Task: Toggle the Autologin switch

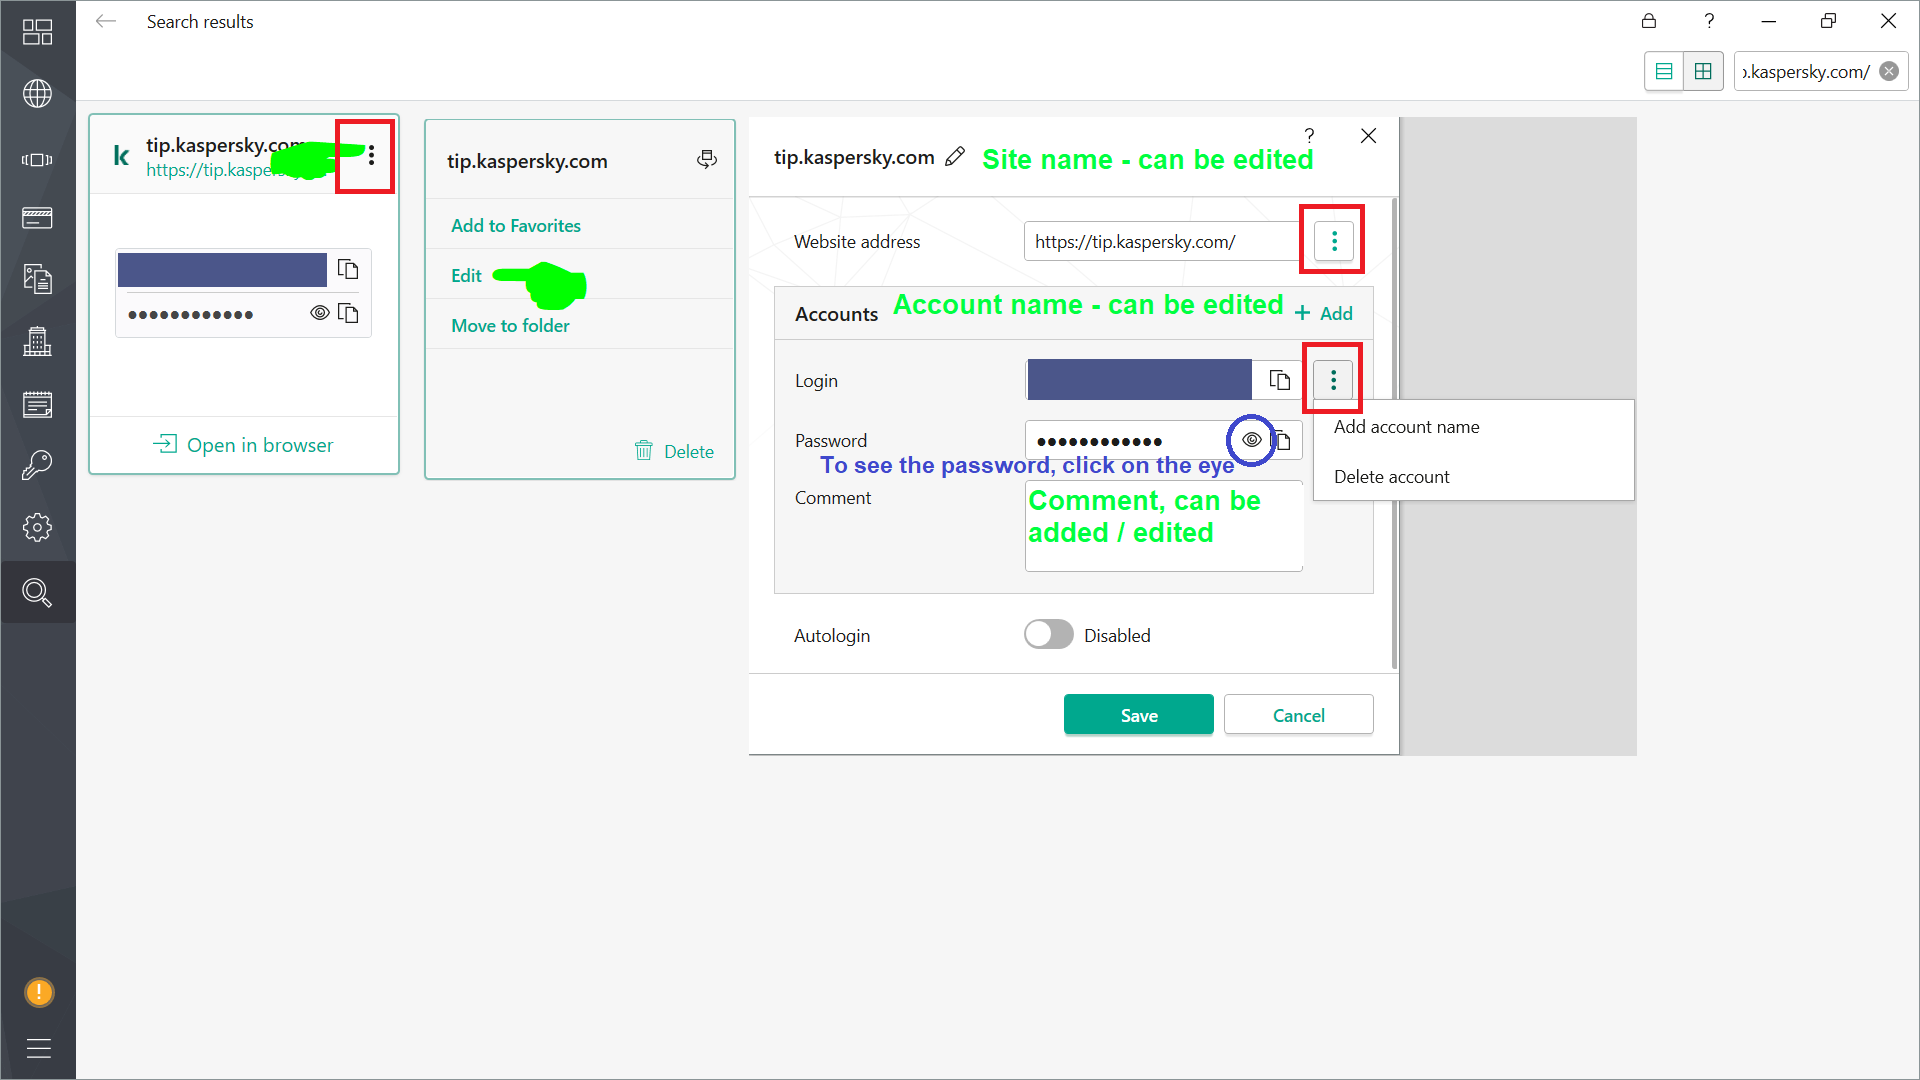Action: (1048, 635)
